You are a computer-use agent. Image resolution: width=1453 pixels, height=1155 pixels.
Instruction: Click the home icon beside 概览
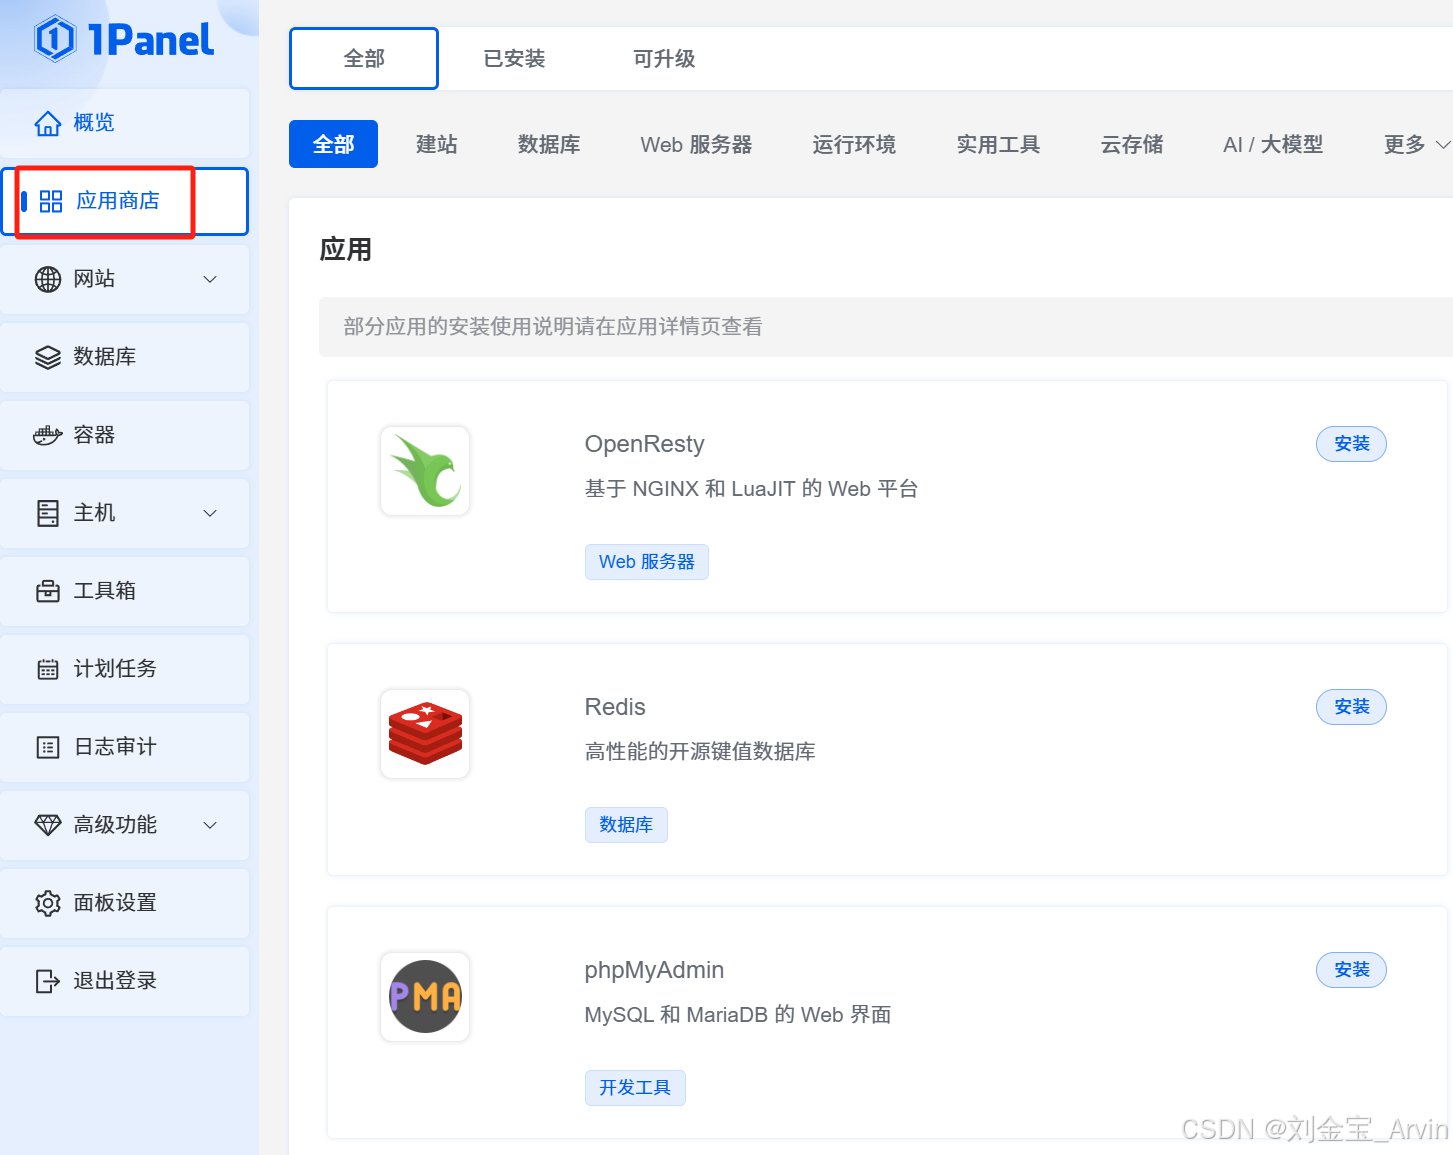click(x=48, y=123)
